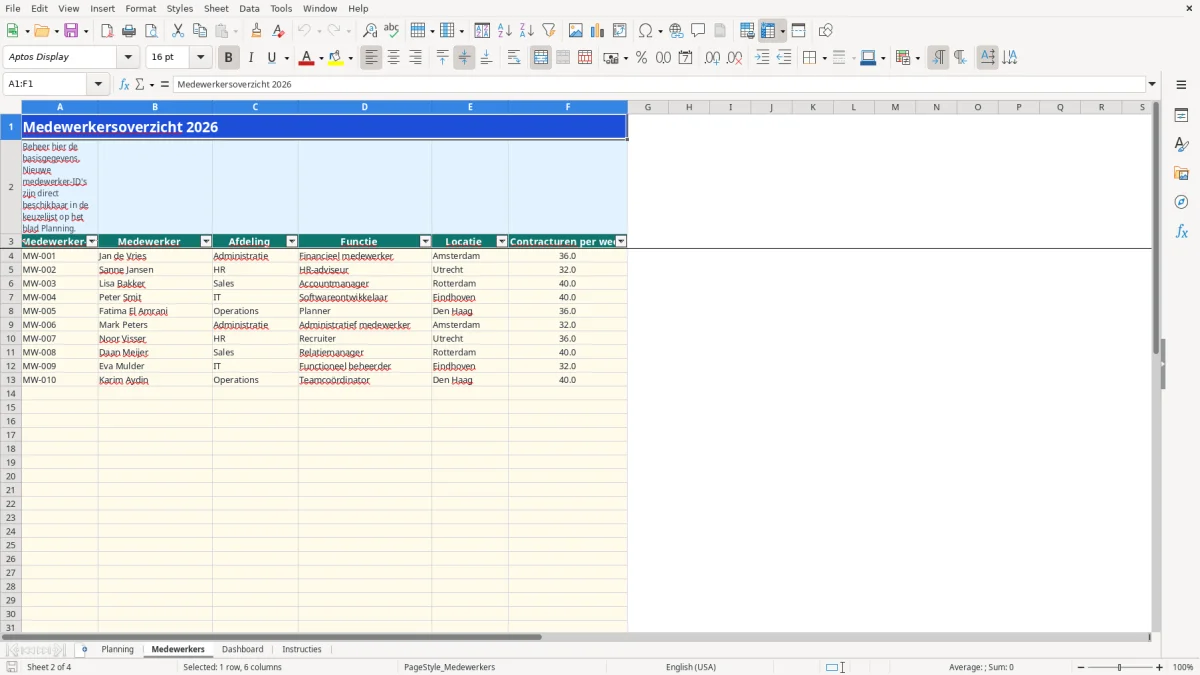Screen dimensions: 1200x675
Task: Open Print Preview from the toolbar
Action: pyautogui.click(x=150, y=31)
